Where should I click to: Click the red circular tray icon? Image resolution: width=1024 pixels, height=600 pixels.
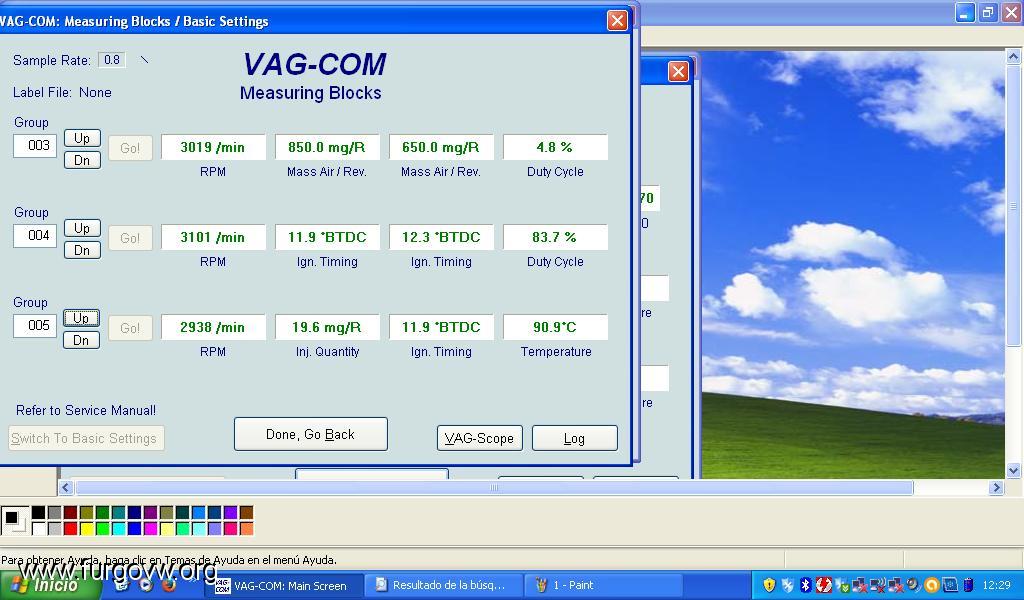coord(824,585)
